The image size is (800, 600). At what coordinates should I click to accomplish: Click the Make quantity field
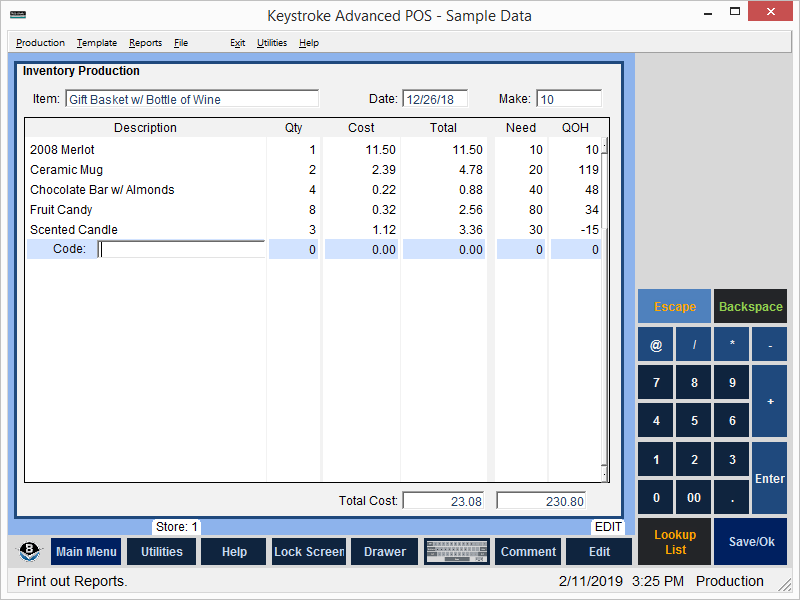pos(569,99)
